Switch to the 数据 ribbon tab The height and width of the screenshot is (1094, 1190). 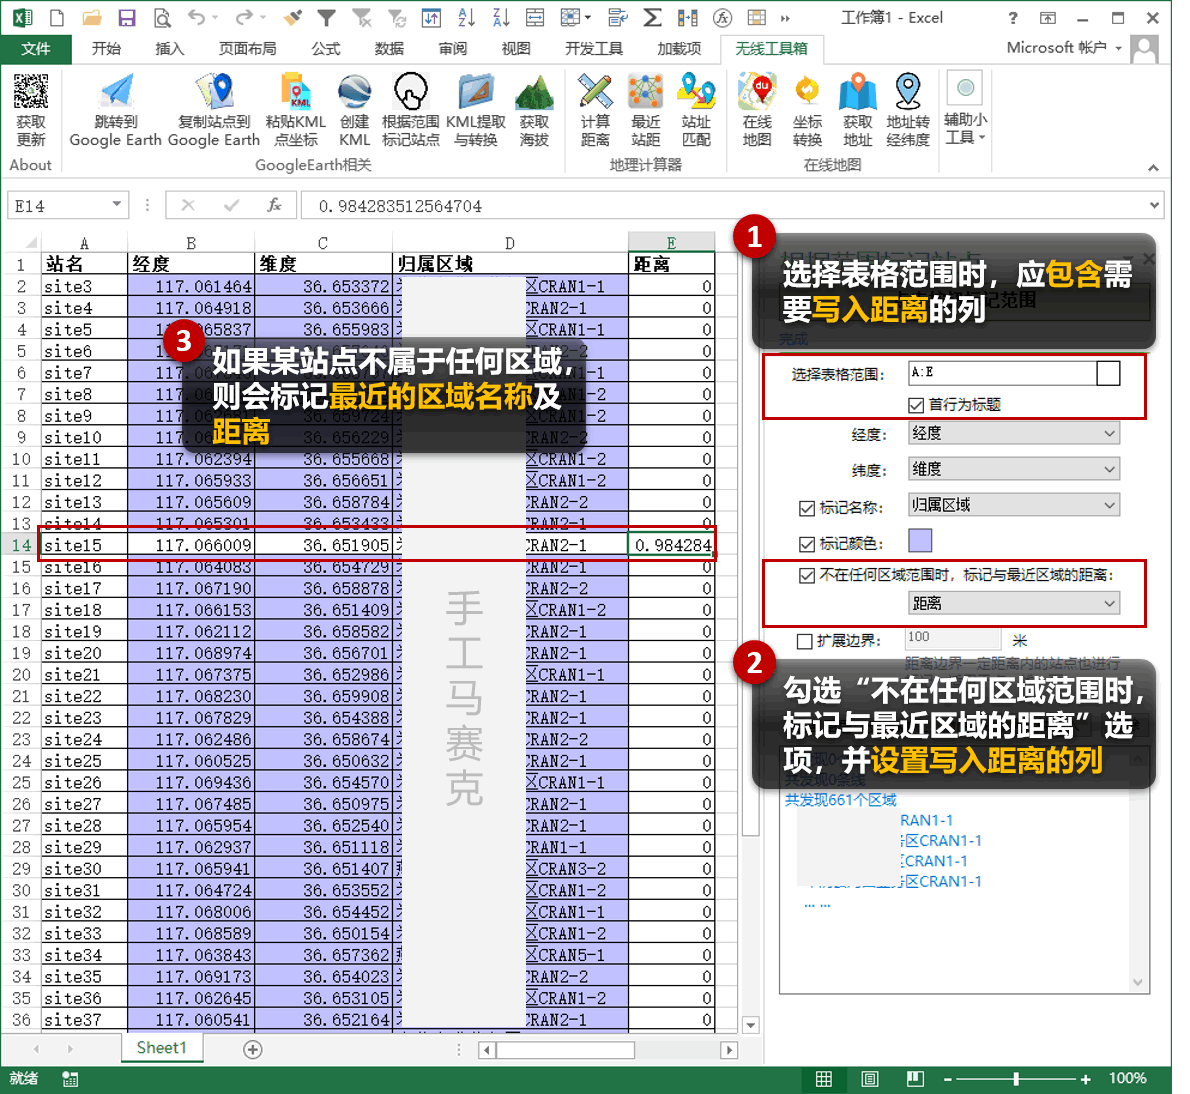[x=389, y=49]
